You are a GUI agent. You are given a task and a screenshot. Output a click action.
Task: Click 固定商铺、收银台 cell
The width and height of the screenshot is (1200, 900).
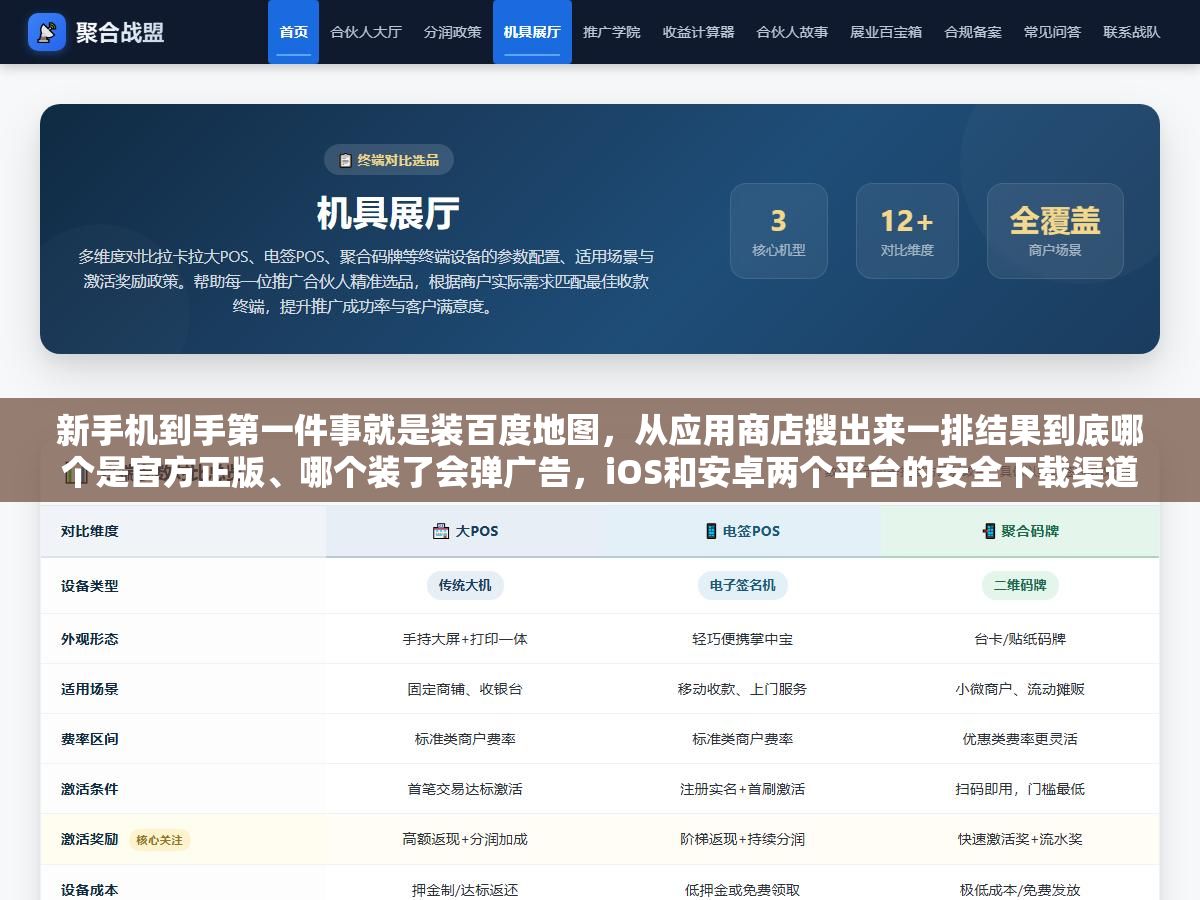pyautogui.click(x=465, y=689)
